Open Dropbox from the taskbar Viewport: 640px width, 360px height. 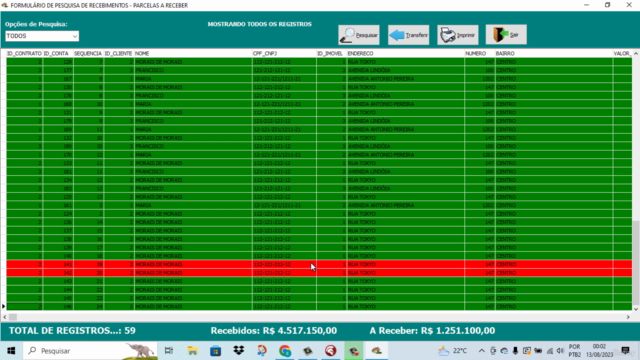[239, 351]
